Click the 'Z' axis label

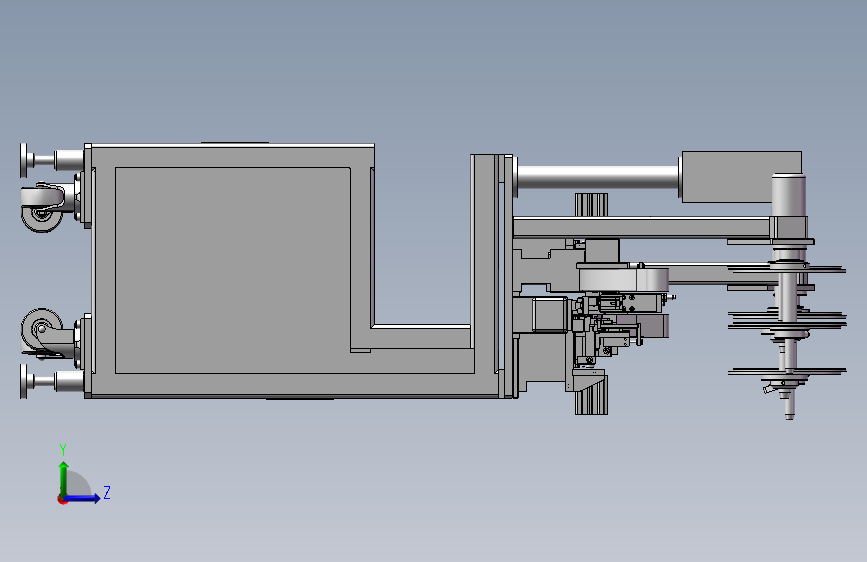pos(107,492)
